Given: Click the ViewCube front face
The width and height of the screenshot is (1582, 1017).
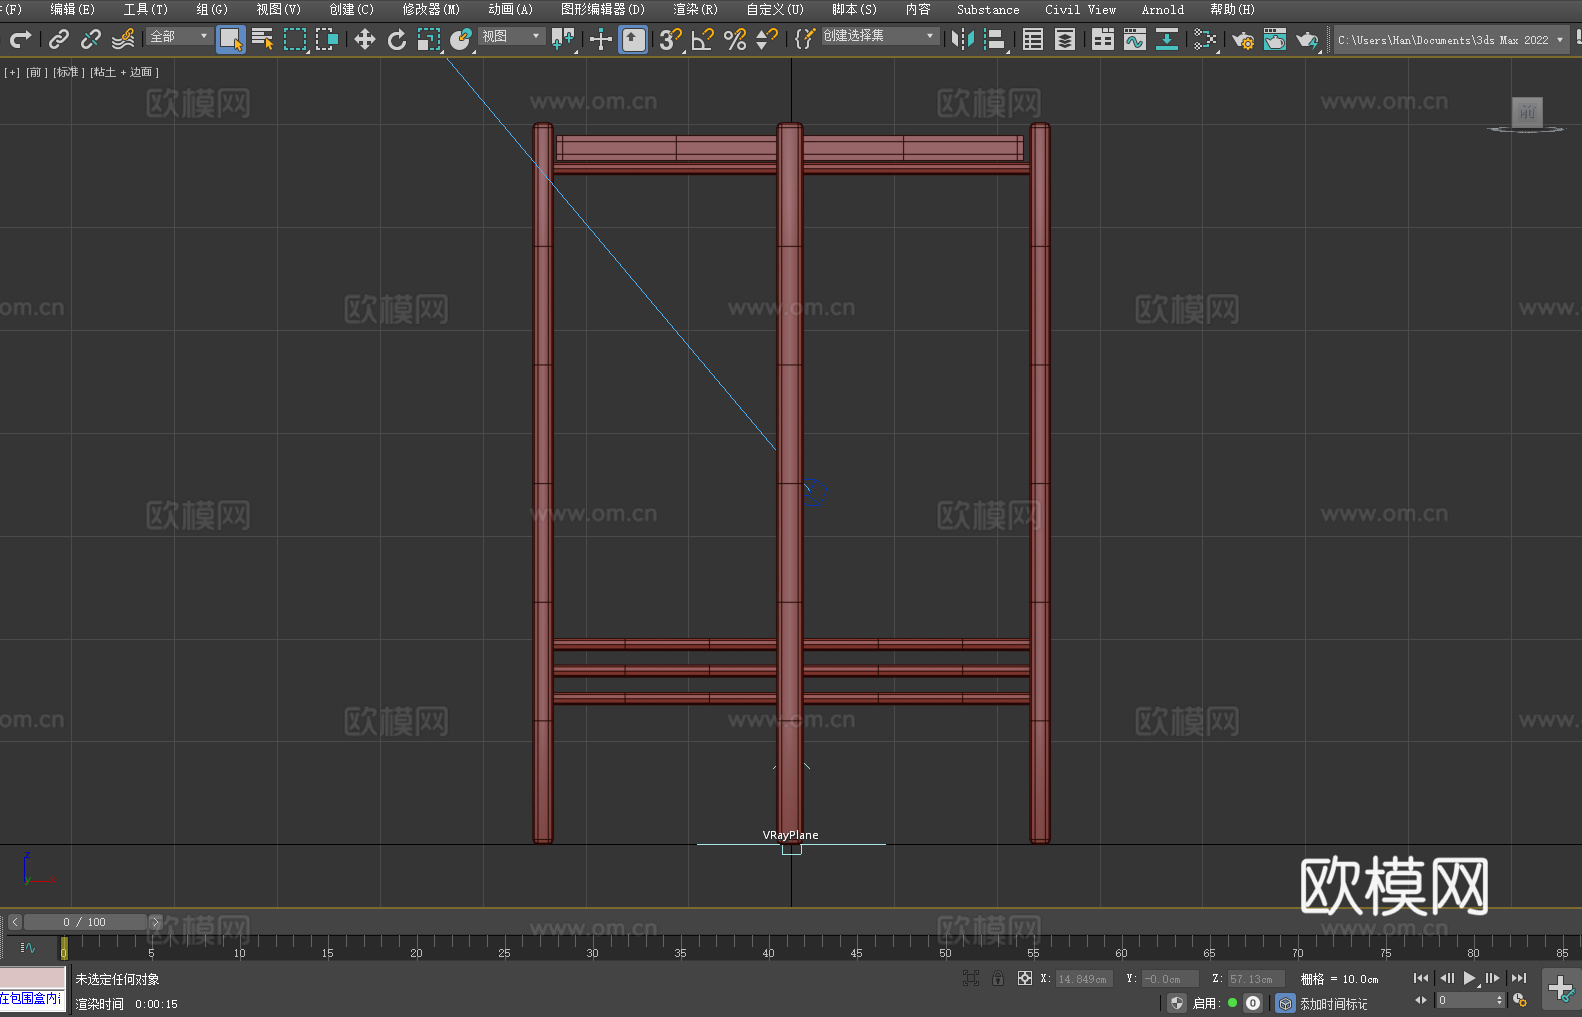Looking at the screenshot, I should point(1526,112).
